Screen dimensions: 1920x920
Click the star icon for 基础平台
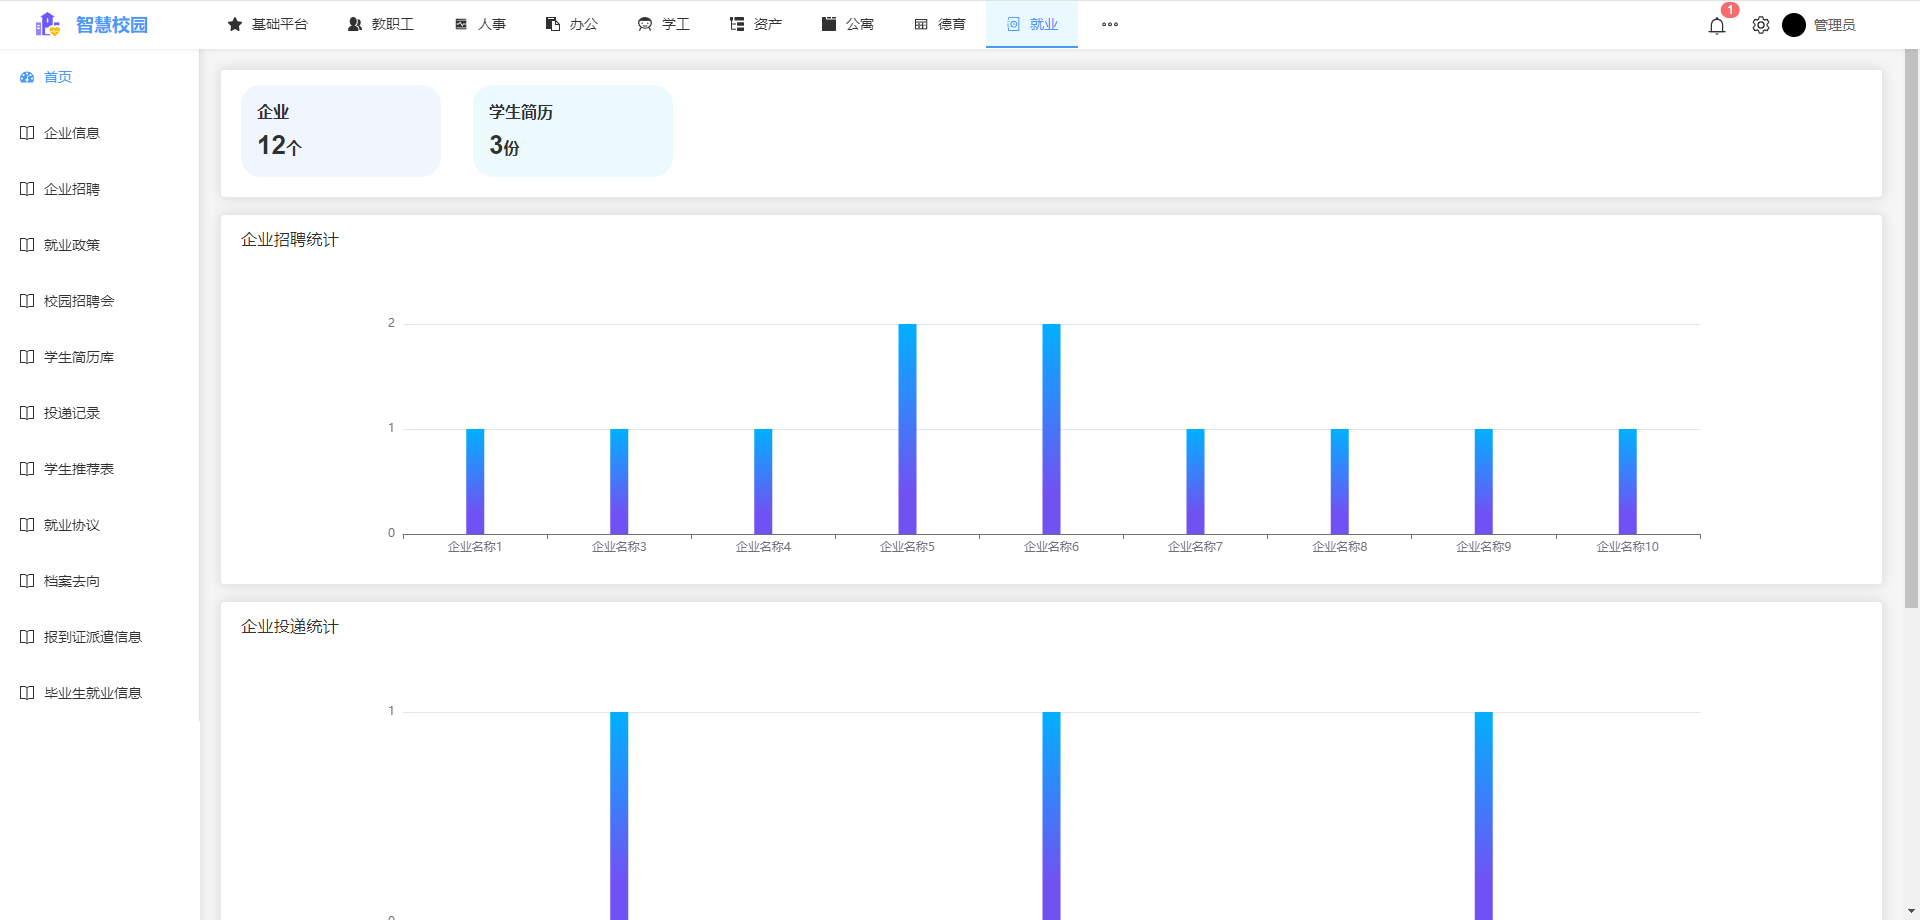pos(235,24)
